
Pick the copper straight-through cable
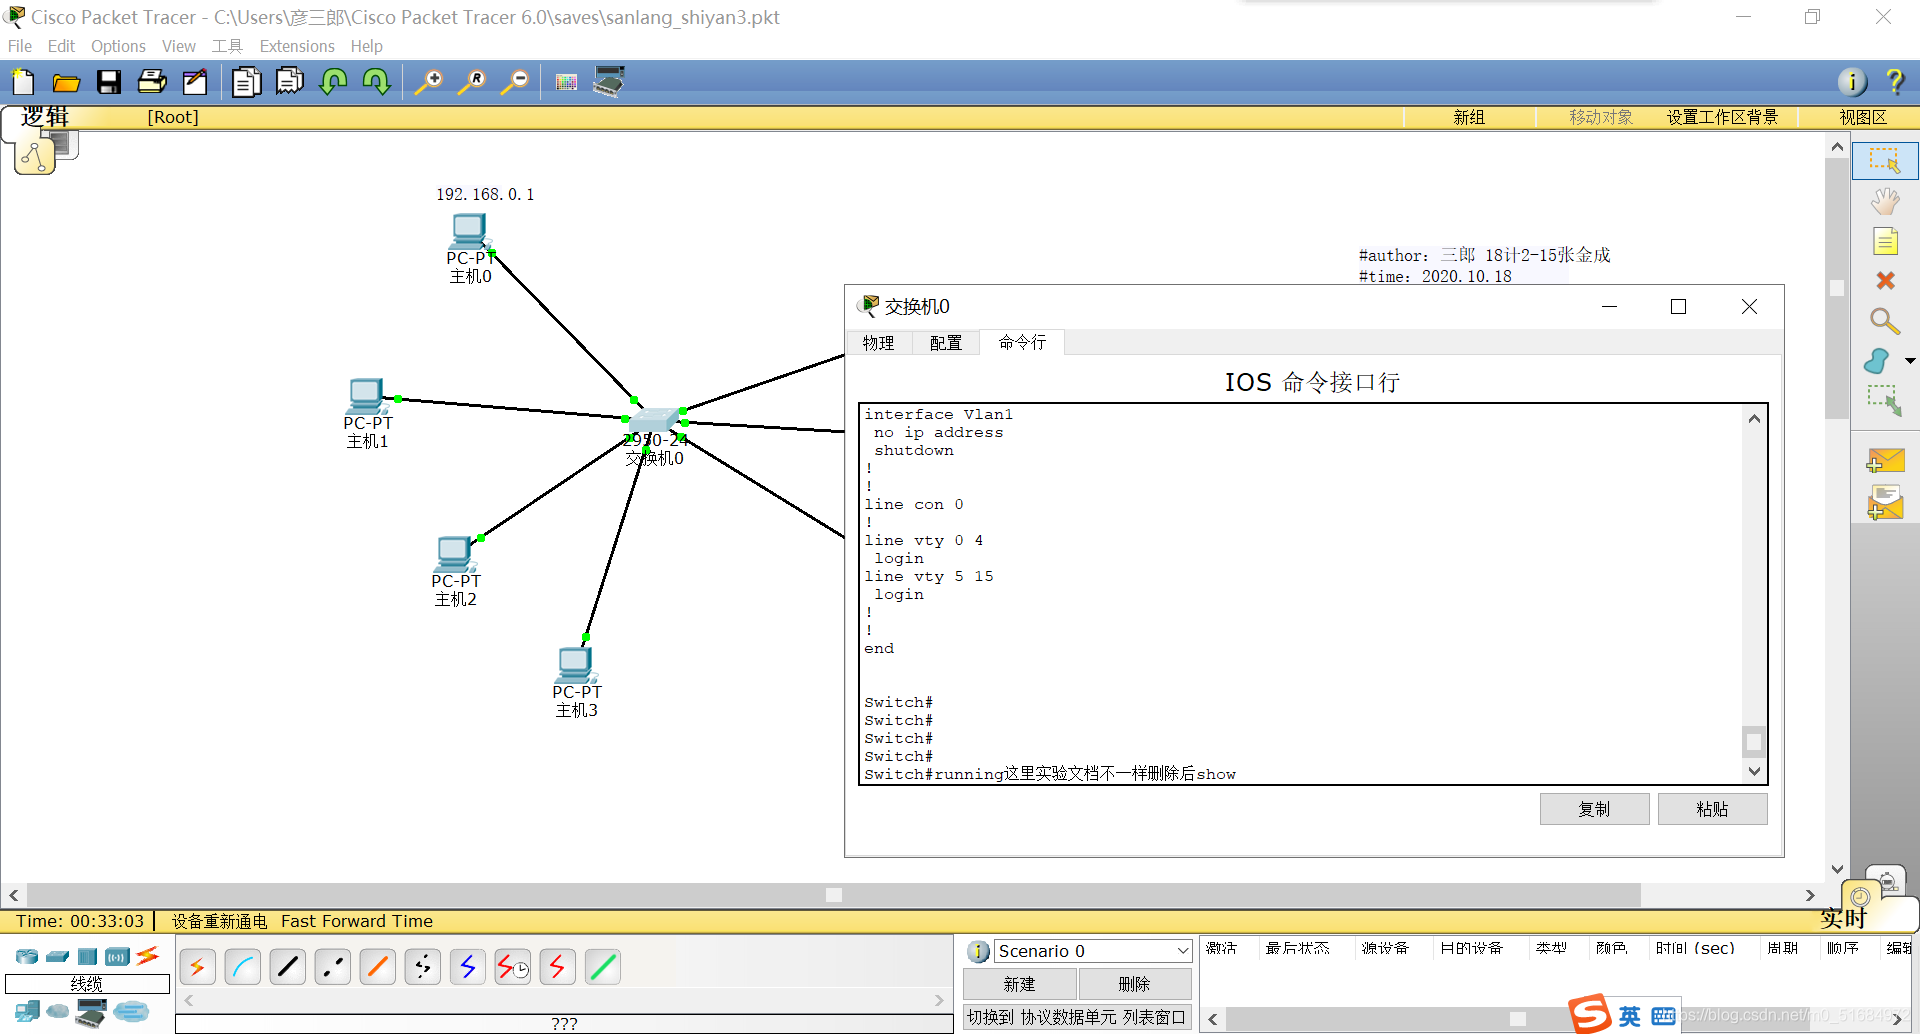tap(288, 967)
